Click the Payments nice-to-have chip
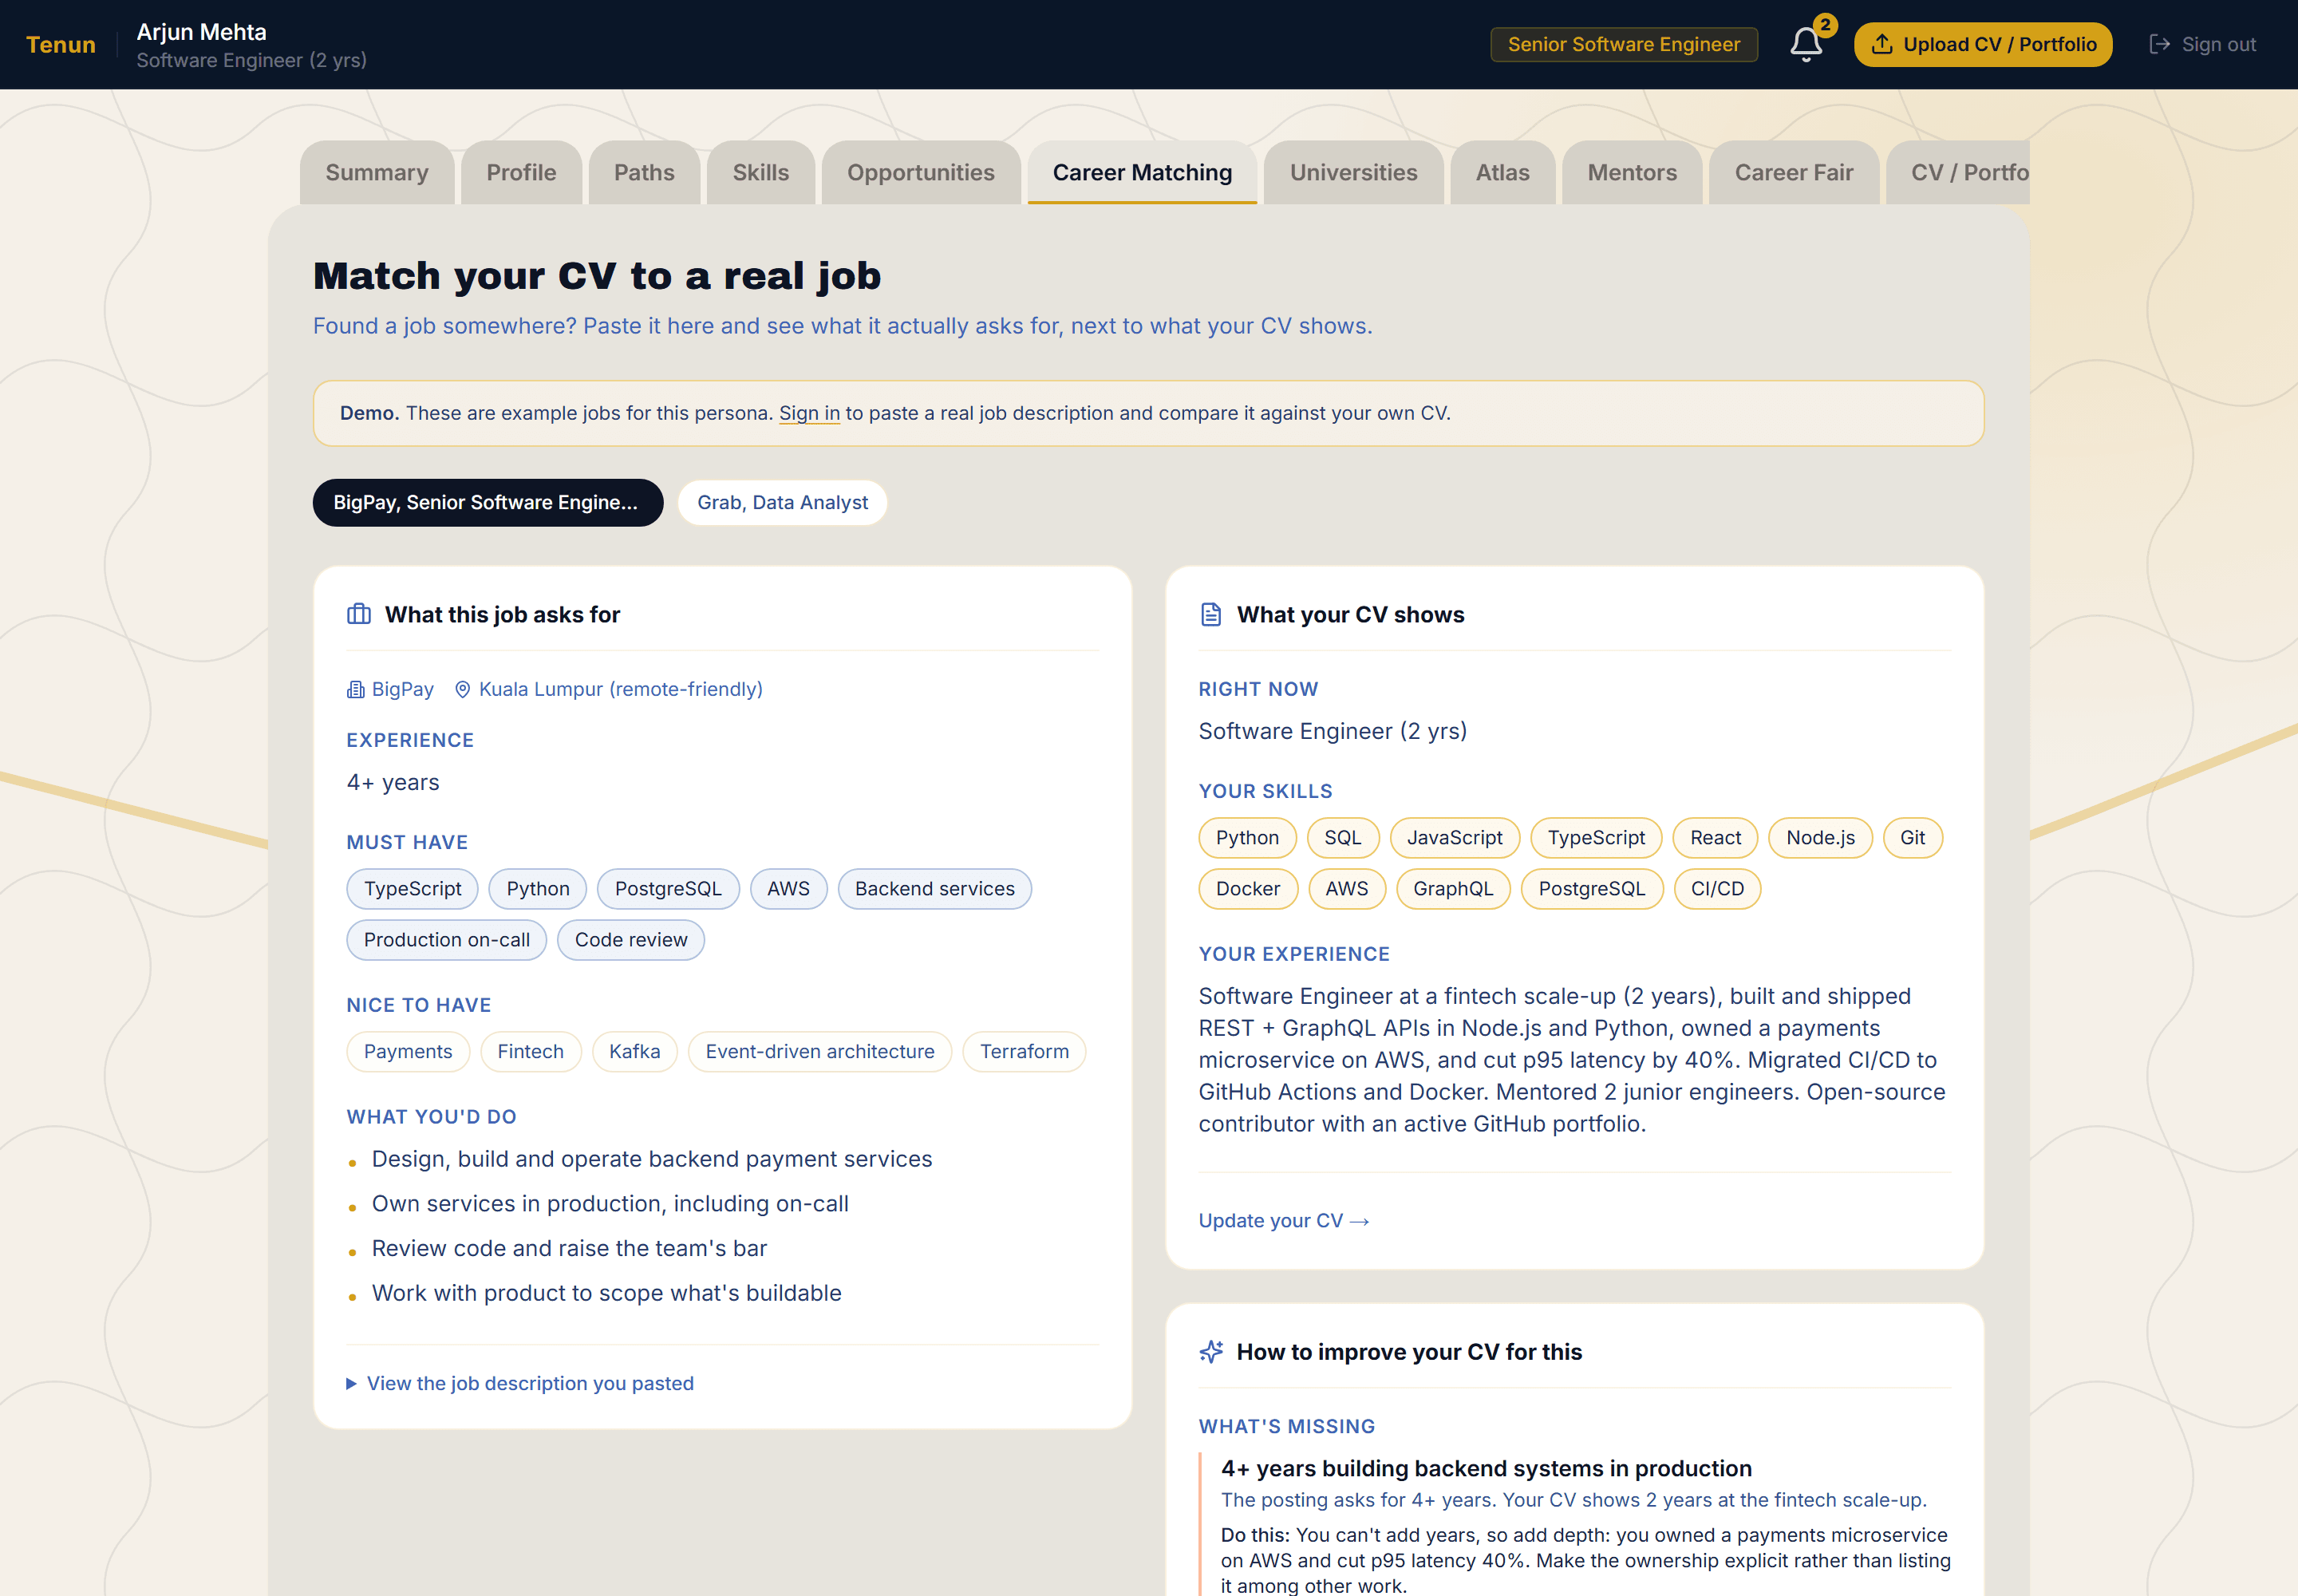This screenshot has height=1596, width=2298. pyautogui.click(x=408, y=1052)
